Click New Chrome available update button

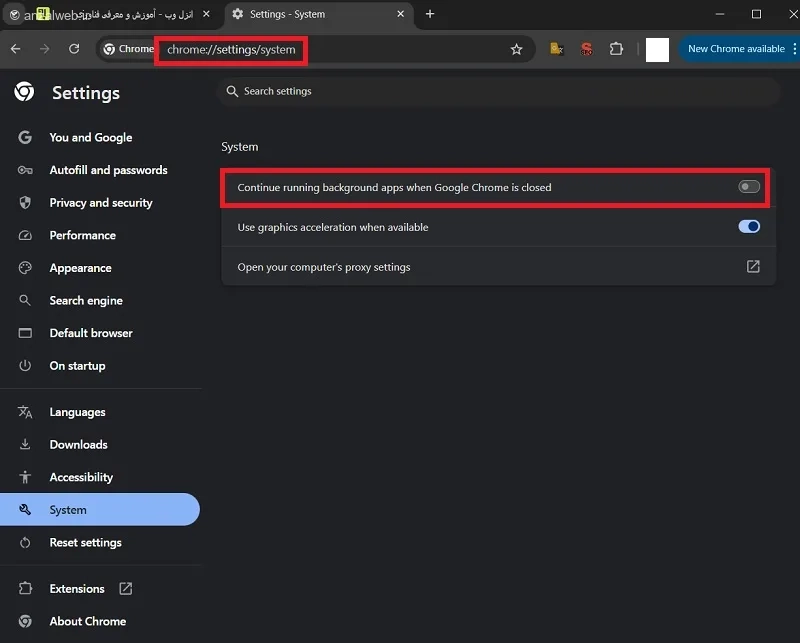tap(736, 49)
